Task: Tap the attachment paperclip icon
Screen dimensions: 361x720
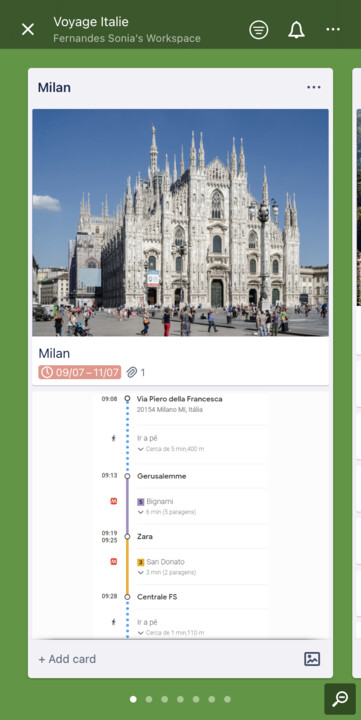Action: pos(132,372)
